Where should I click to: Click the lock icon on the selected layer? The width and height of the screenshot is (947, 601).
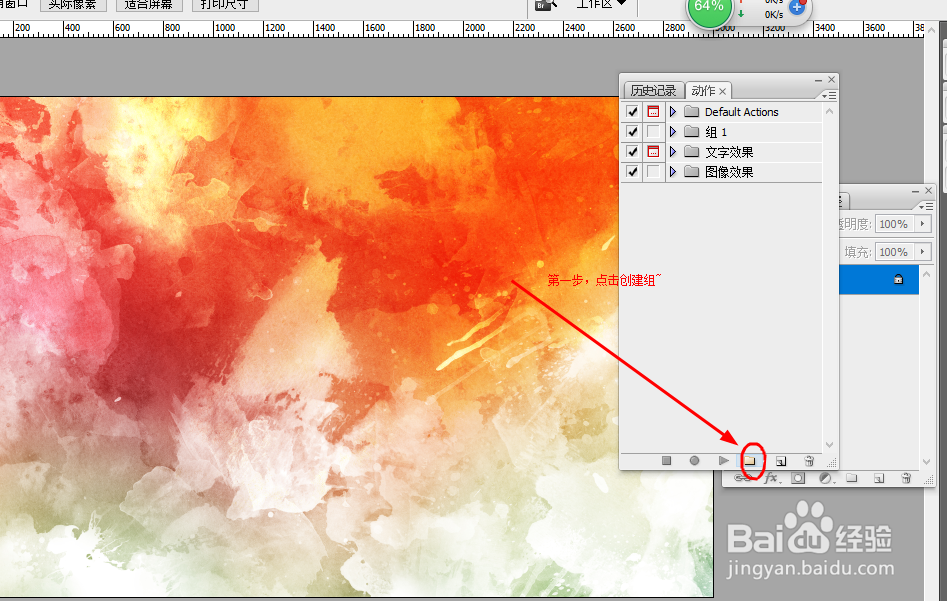click(899, 279)
